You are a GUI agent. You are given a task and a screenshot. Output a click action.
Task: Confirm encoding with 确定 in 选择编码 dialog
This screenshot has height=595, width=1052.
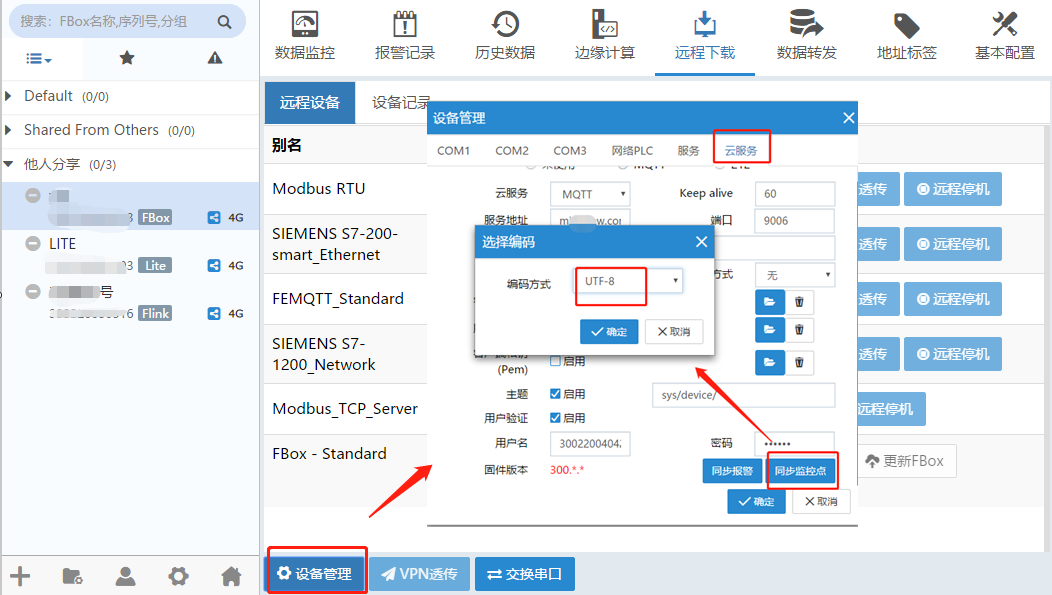(609, 332)
